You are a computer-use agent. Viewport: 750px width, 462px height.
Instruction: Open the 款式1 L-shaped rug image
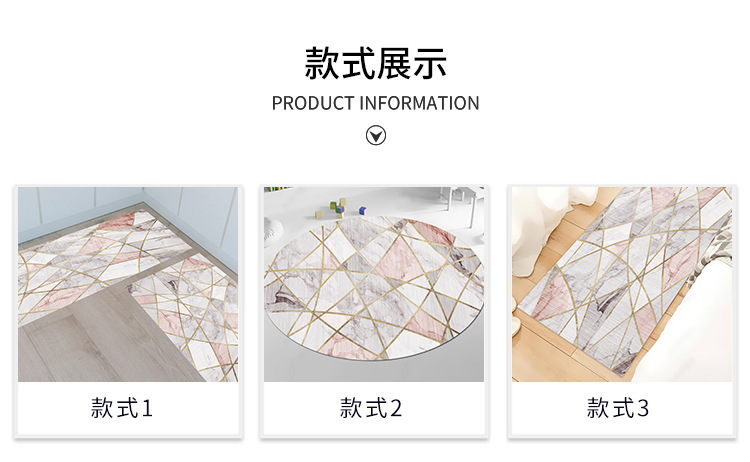[128, 284]
